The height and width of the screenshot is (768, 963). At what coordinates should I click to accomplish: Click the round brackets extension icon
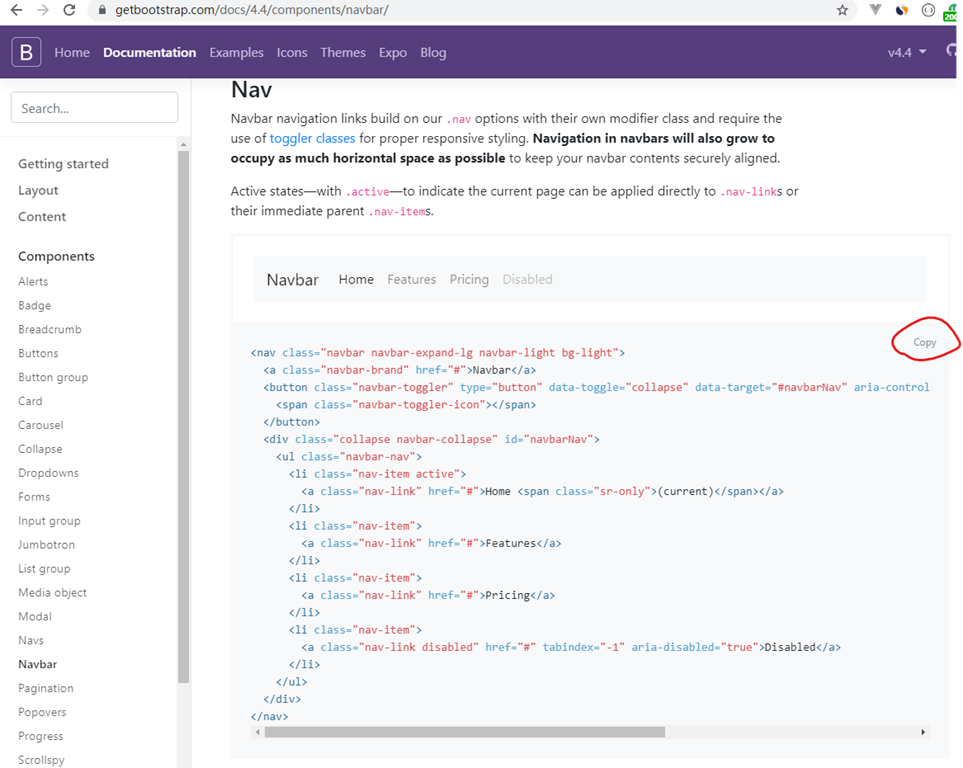(927, 10)
